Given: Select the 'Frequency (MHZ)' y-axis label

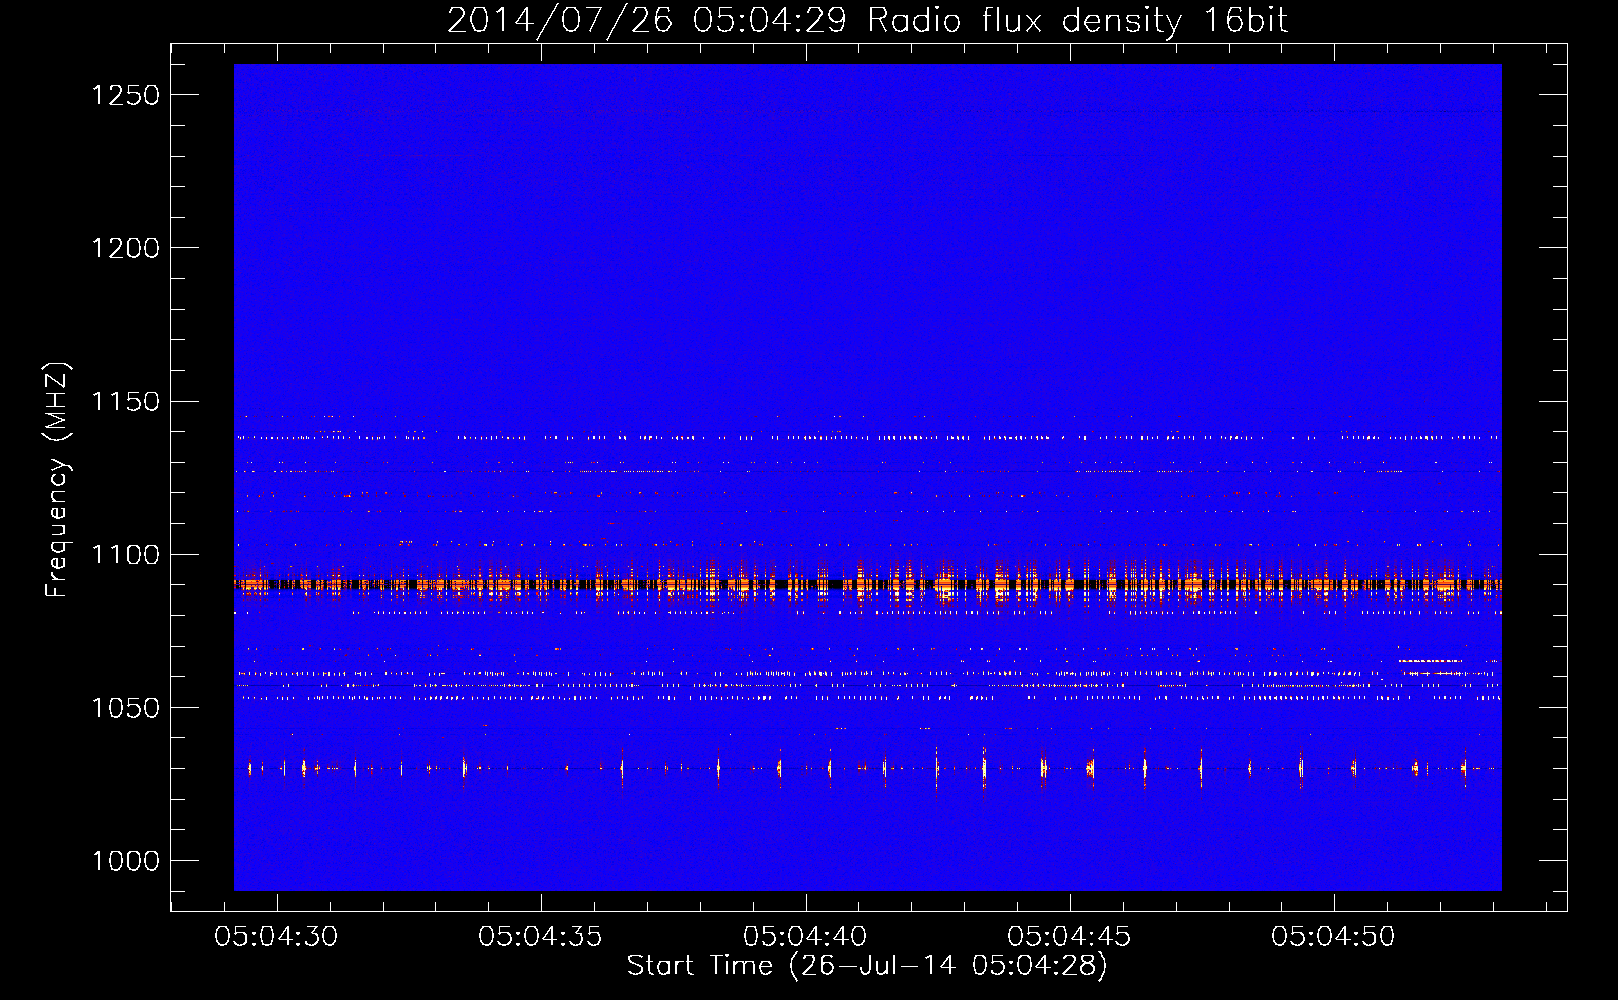Looking at the screenshot, I should point(58,480).
